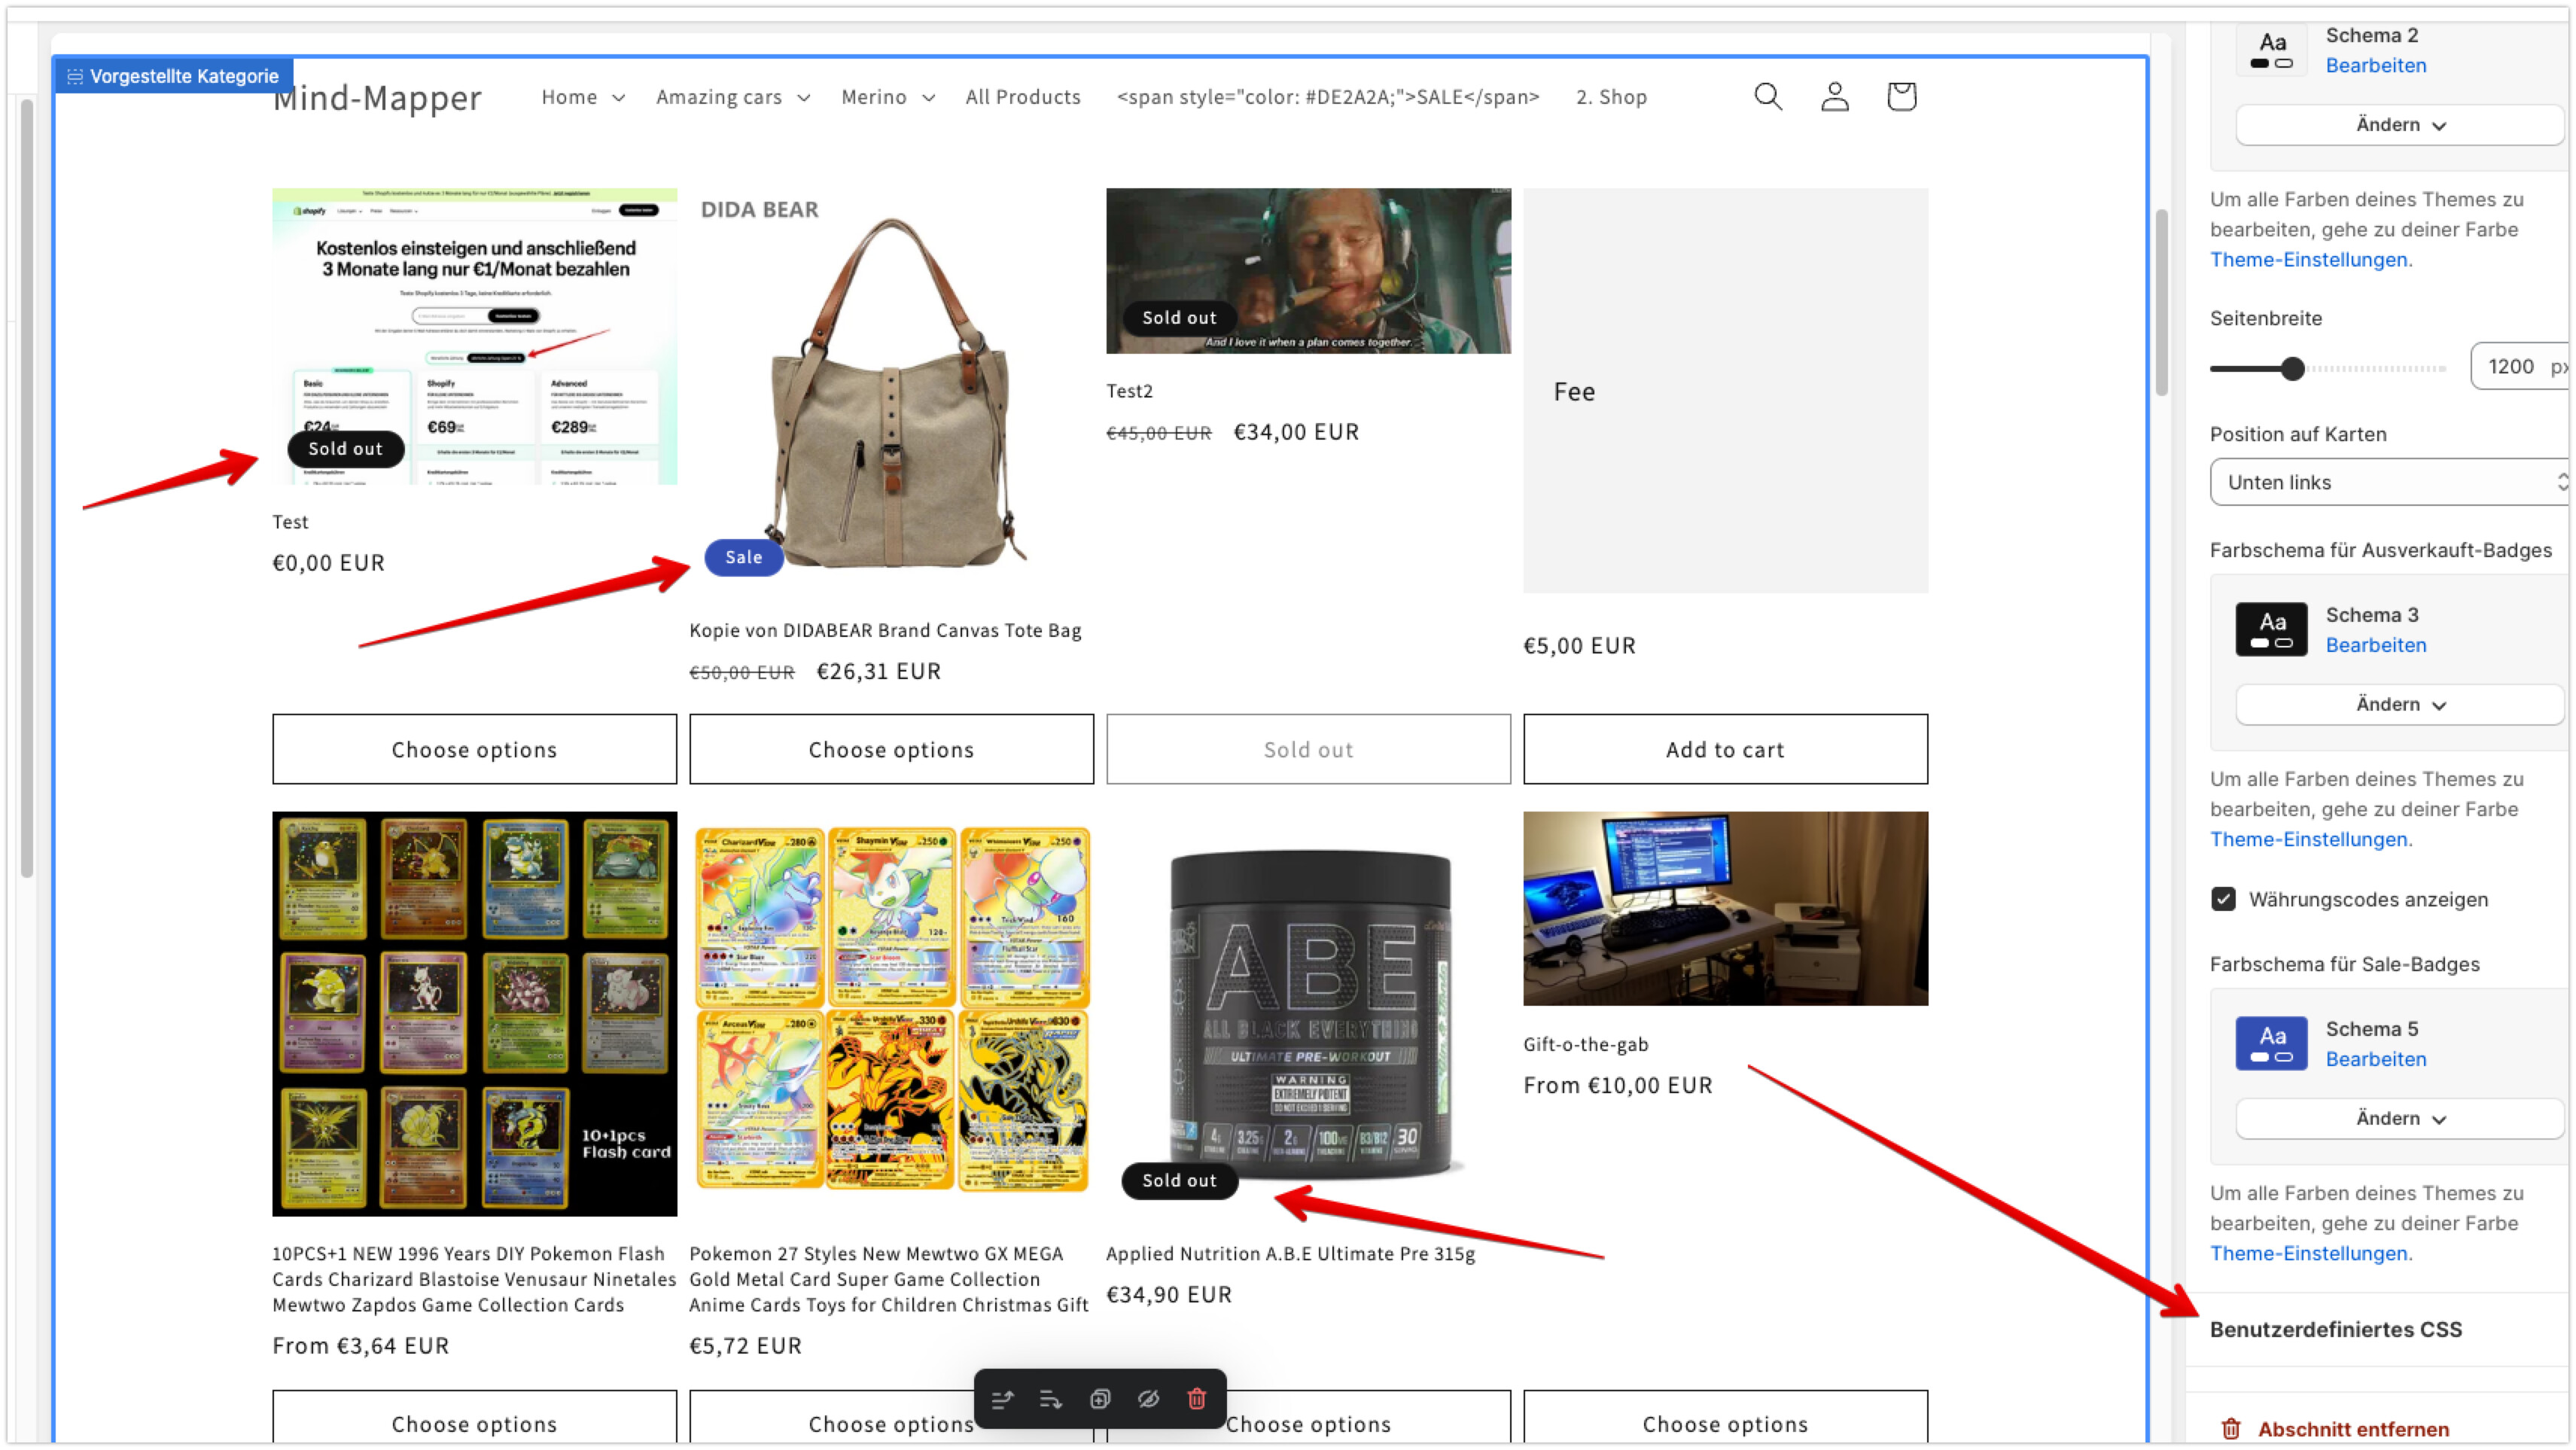Image resolution: width=2576 pixels, height=1450 pixels.
Task: Open the Amazing cars menu
Action: coord(732,97)
